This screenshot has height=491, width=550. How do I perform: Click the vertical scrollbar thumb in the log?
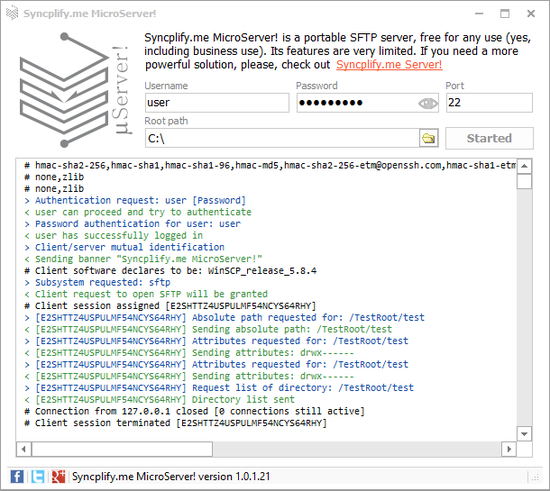pos(524,181)
